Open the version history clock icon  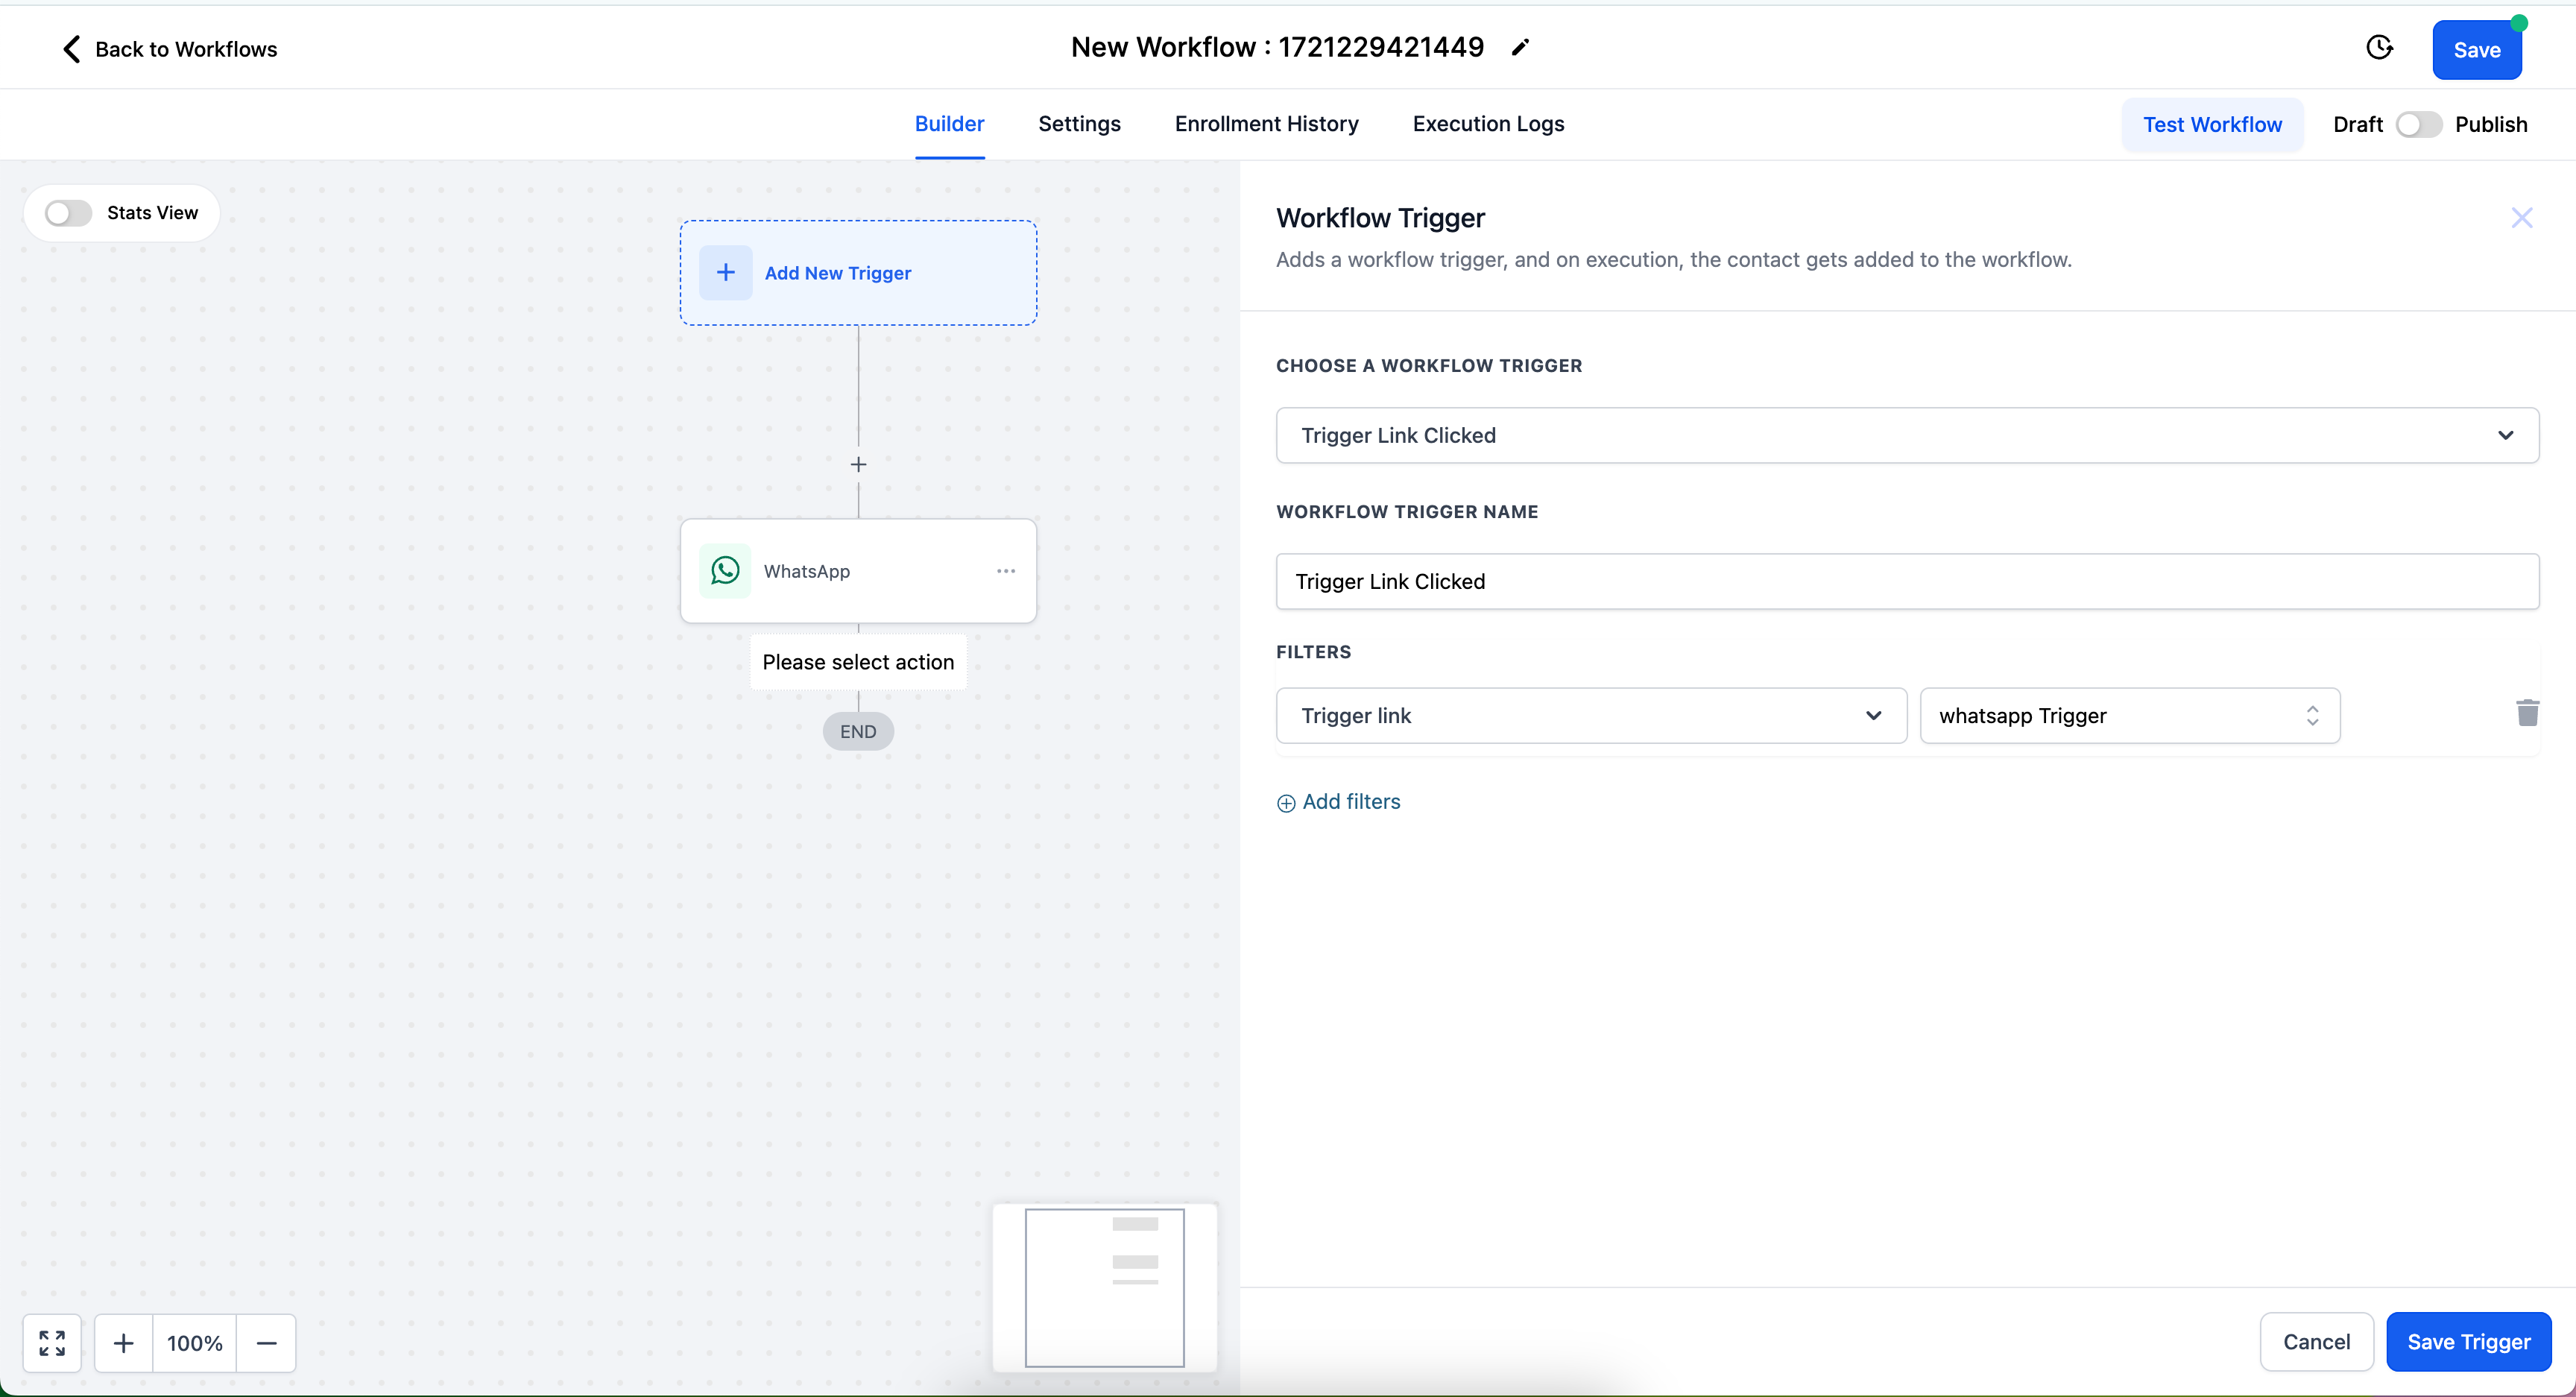point(2379,47)
